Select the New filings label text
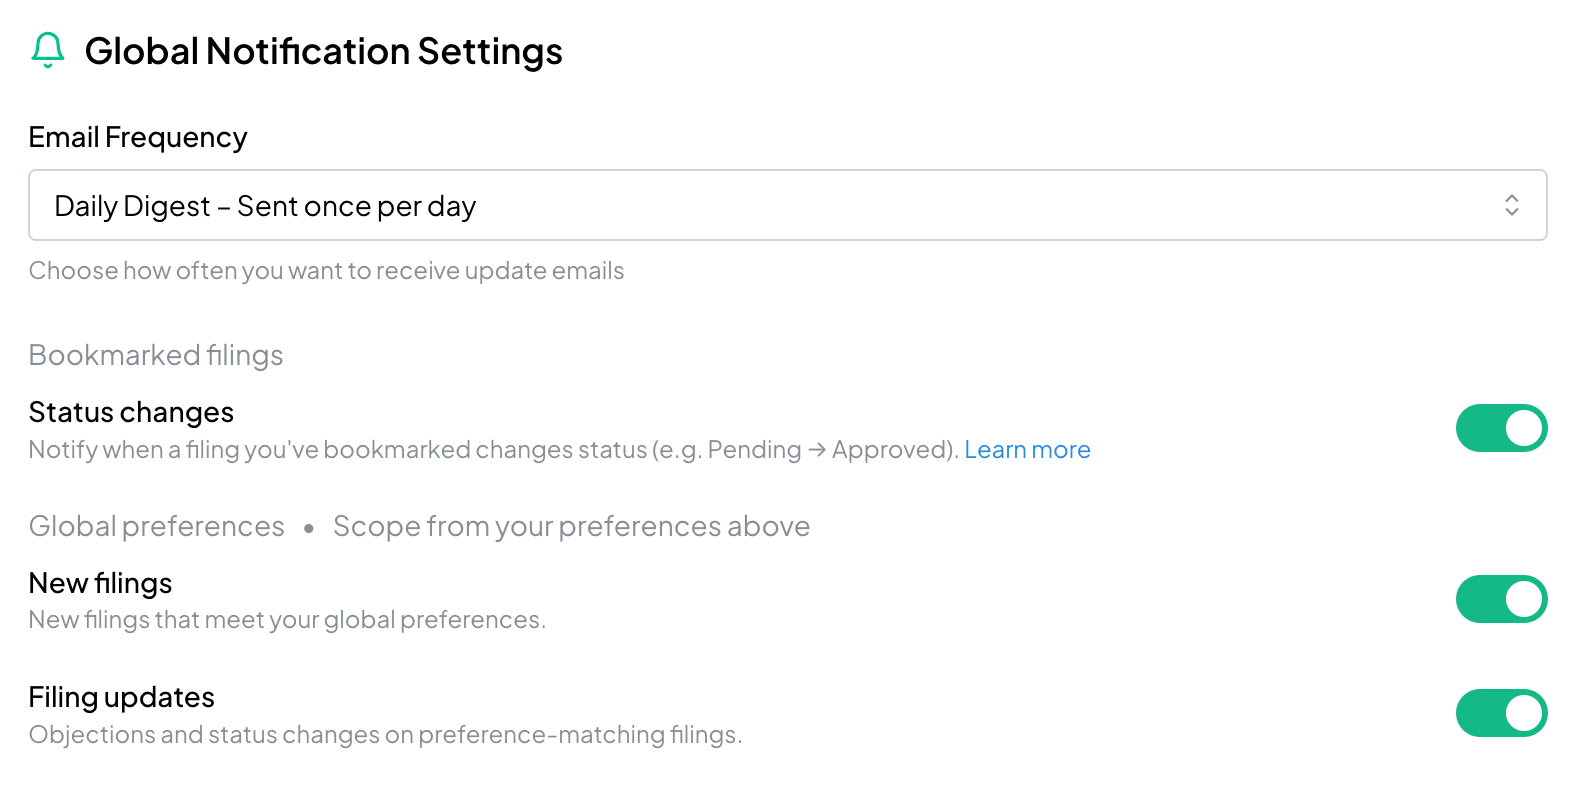 click(100, 583)
